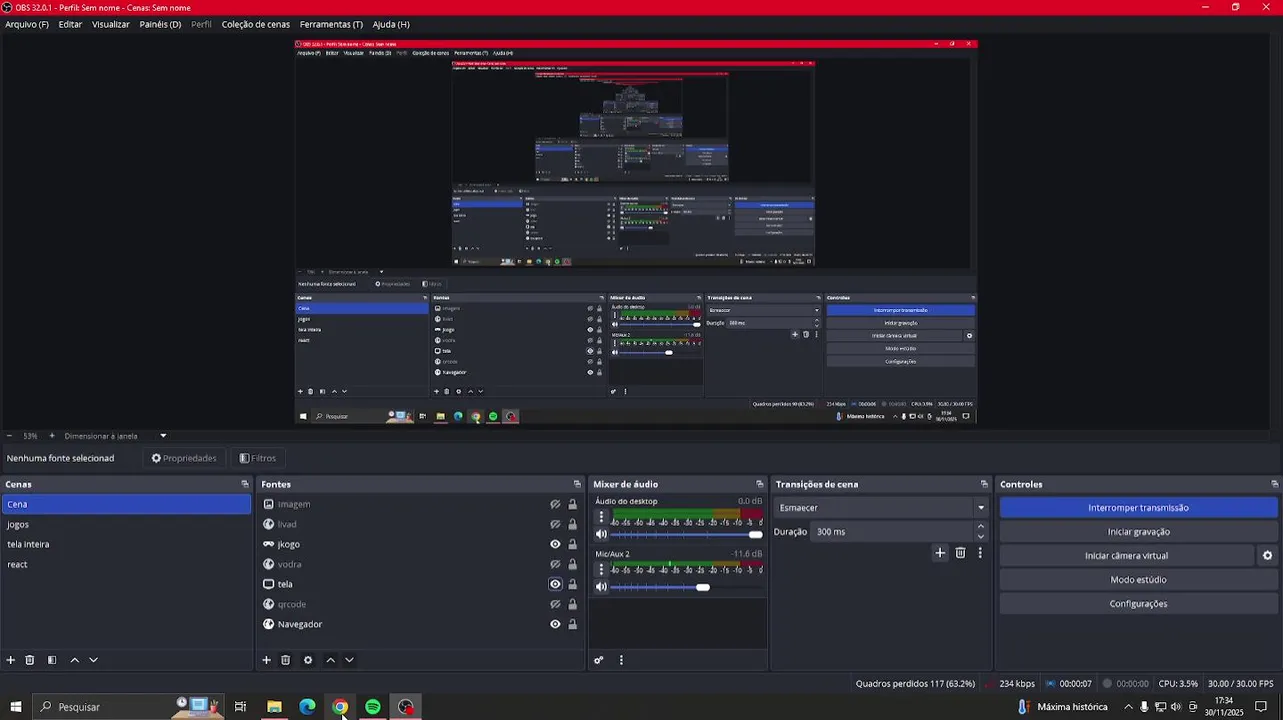
Task: Click Iniciar câmera virtual button
Action: tap(1126, 556)
